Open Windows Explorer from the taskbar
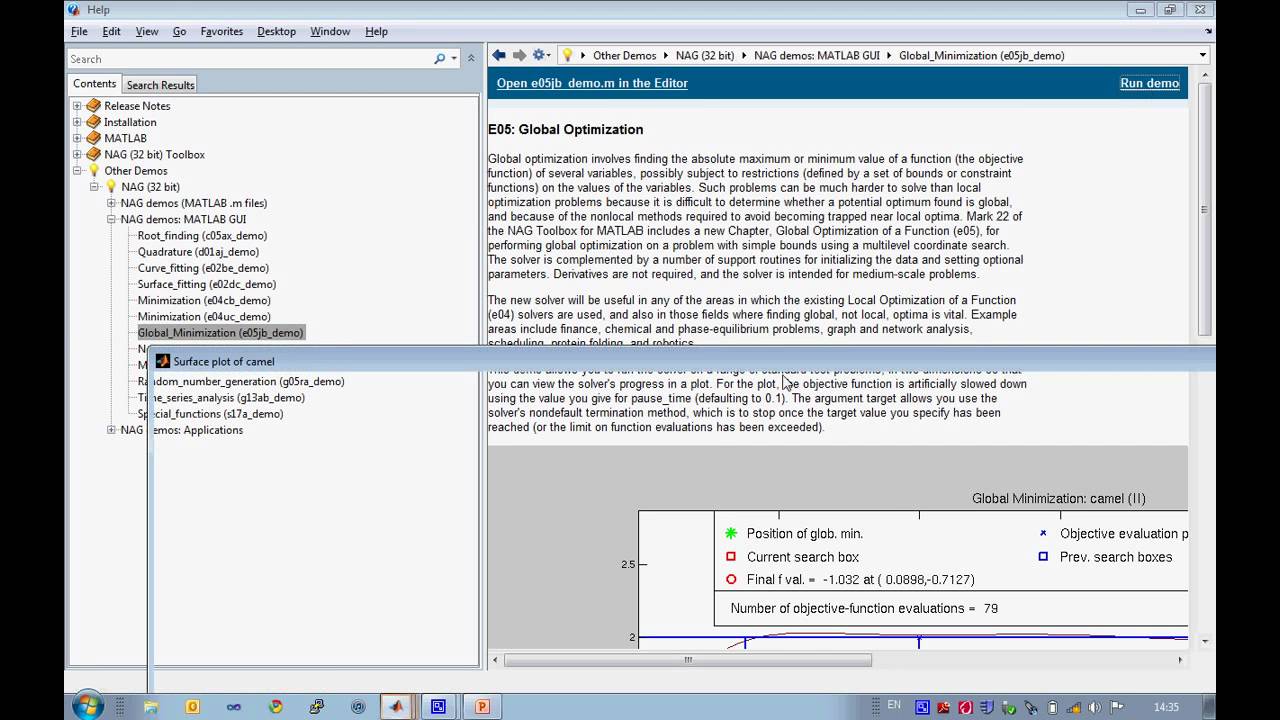 (x=151, y=706)
